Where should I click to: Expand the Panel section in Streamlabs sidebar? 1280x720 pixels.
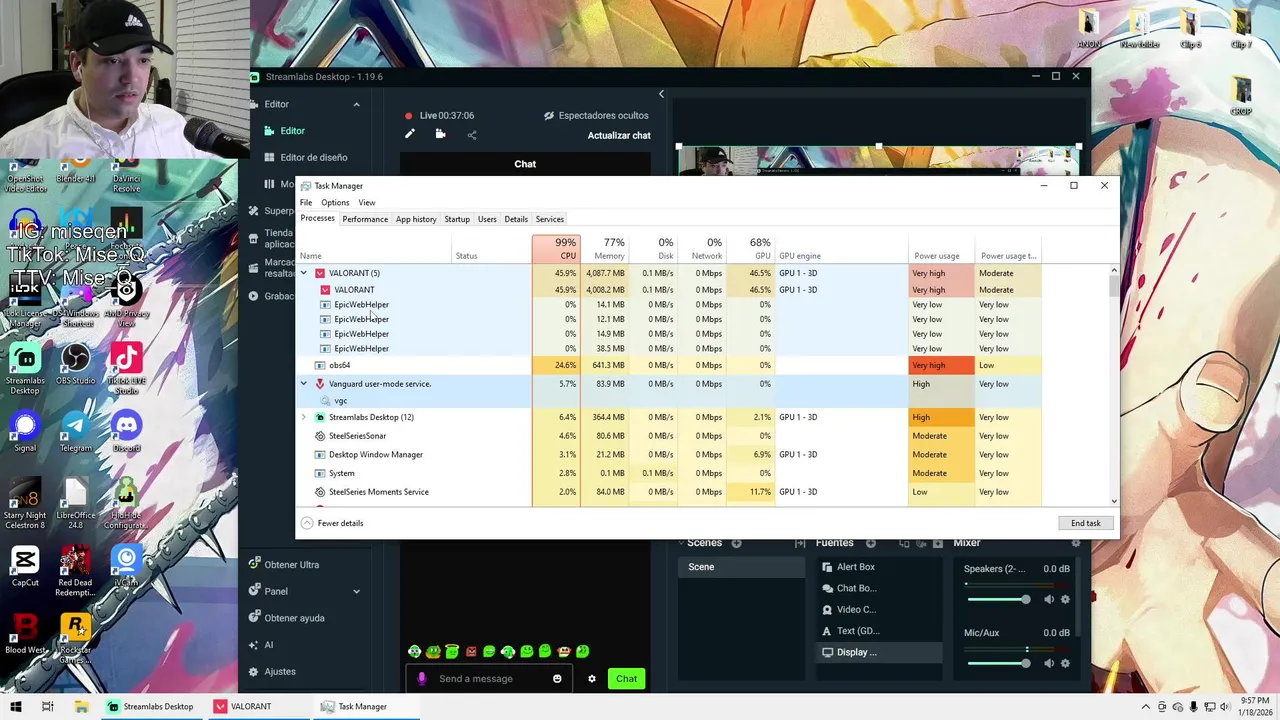(x=356, y=591)
